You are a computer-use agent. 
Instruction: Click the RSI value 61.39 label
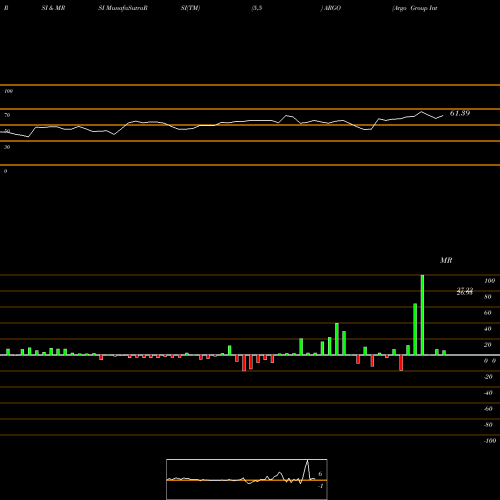(x=460, y=113)
